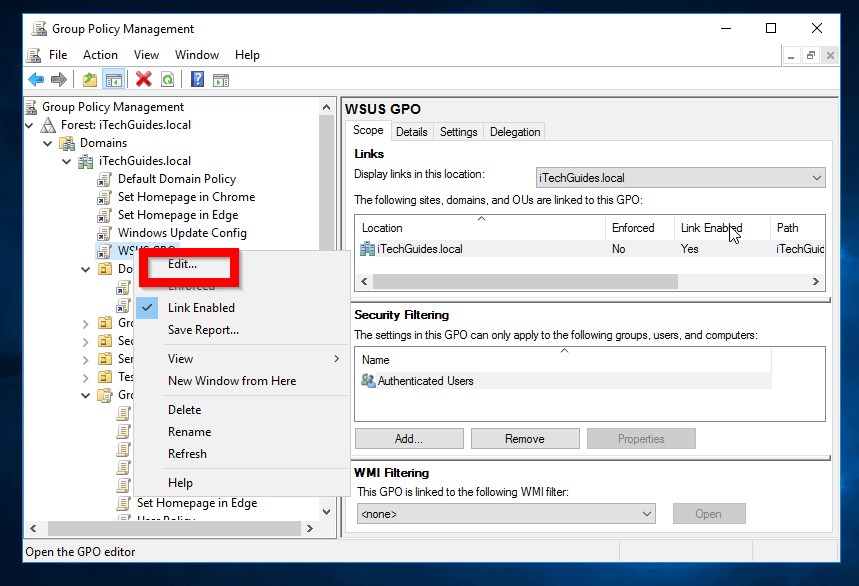Click the Add... button

coord(409,439)
